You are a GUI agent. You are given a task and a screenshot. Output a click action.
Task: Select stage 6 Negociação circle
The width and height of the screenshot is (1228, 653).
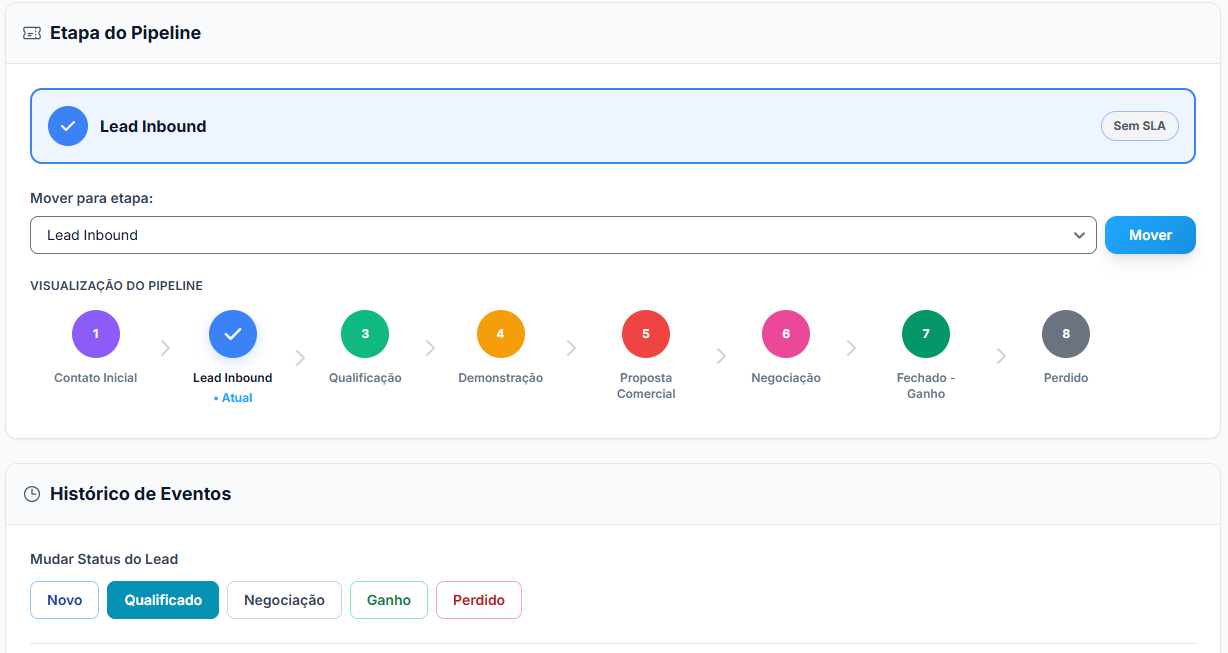click(786, 334)
